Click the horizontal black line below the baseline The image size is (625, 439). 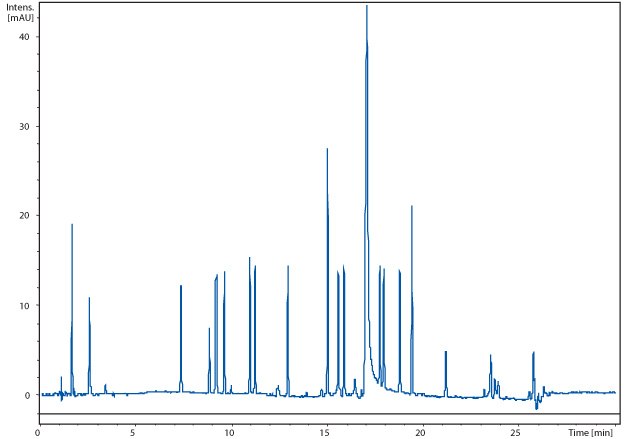coord(300,413)
